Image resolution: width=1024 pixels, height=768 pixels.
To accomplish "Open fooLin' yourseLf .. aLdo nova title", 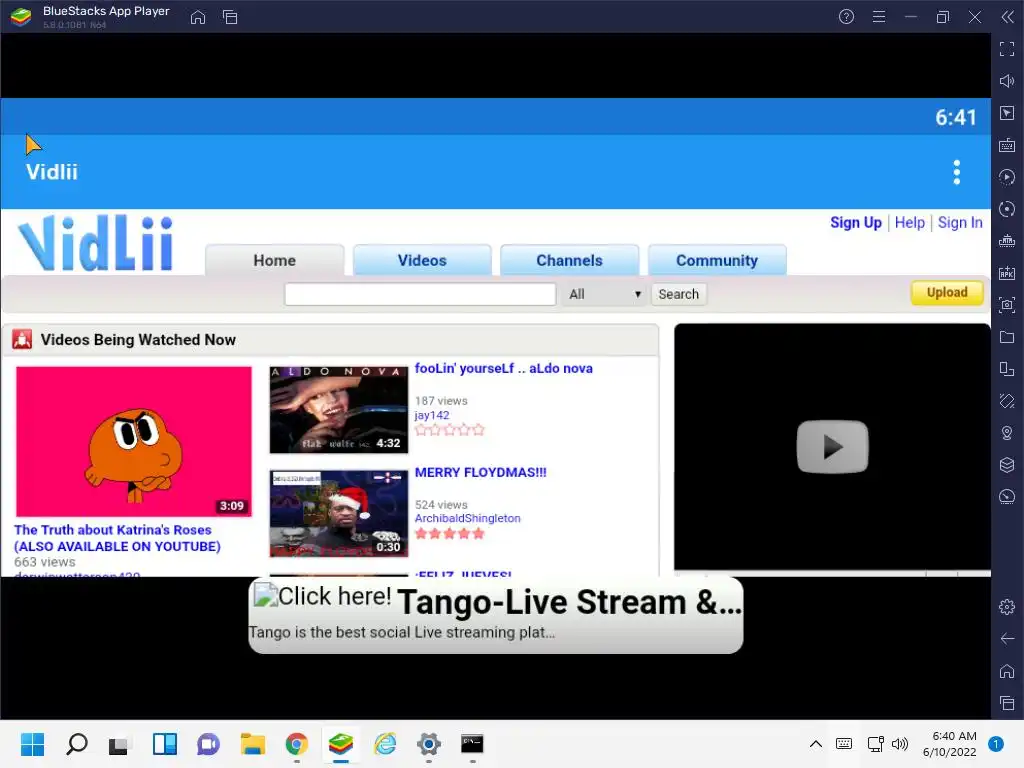I will pos(504,368).
